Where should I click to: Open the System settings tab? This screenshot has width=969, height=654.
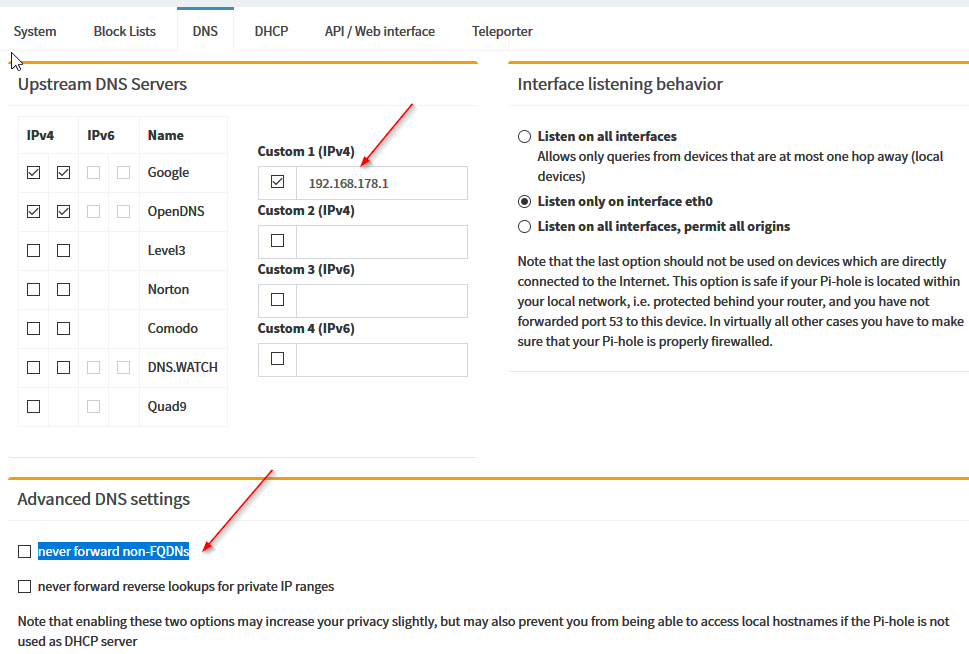[x=35, y=31]
